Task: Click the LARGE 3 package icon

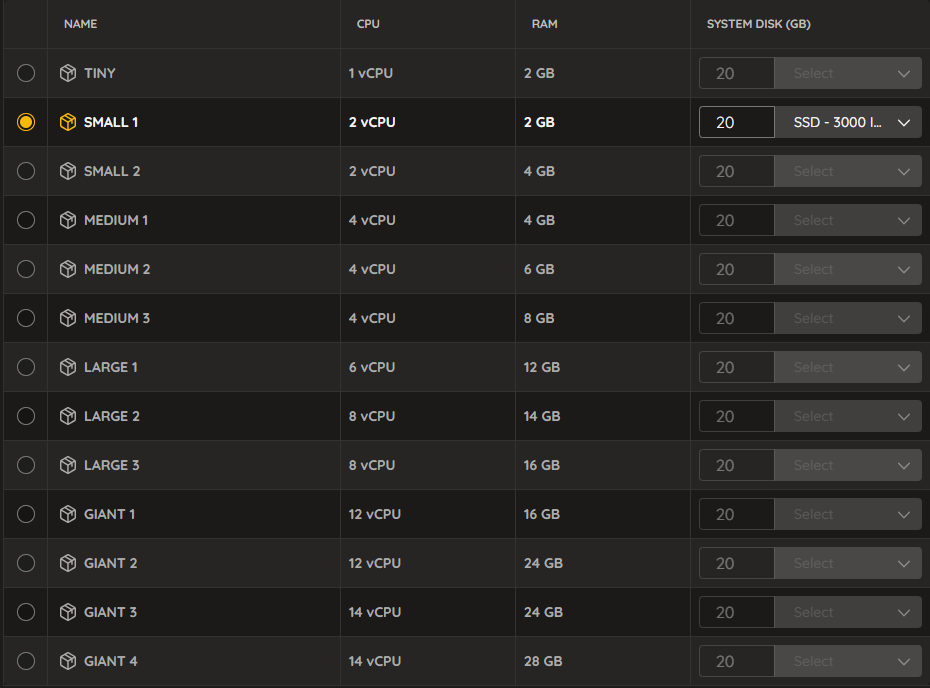Action: pyautogui.click(x=68, y=465)
